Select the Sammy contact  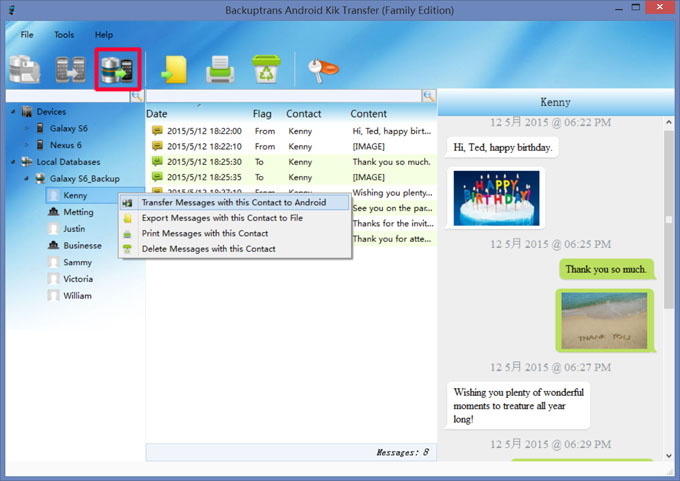click(78, 262)
